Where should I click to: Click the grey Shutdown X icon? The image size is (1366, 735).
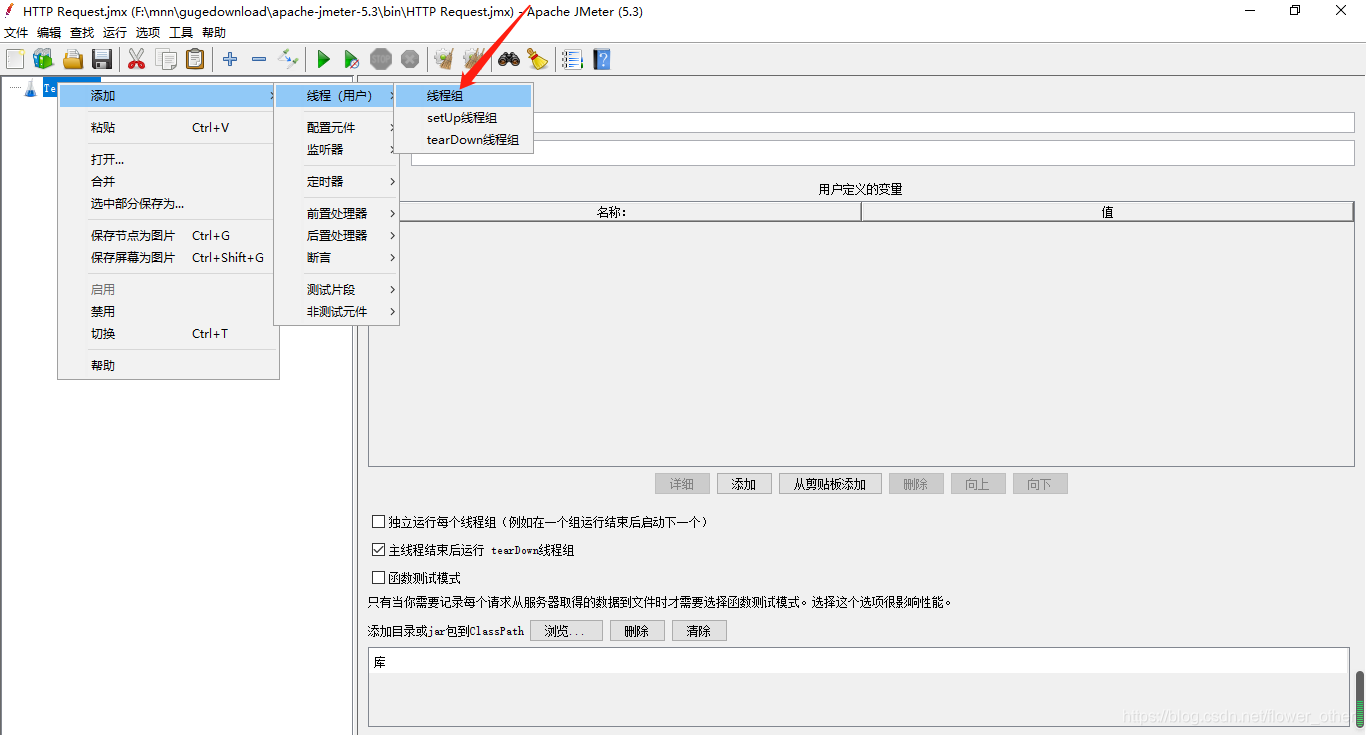(410, 59)
